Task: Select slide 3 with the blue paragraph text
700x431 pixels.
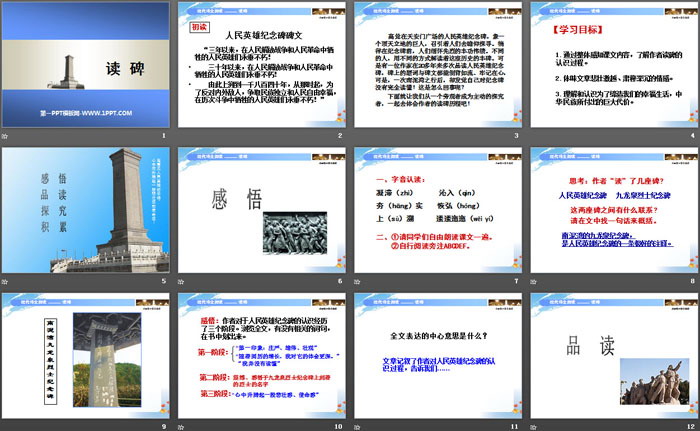Action: (x=435, y=70)
